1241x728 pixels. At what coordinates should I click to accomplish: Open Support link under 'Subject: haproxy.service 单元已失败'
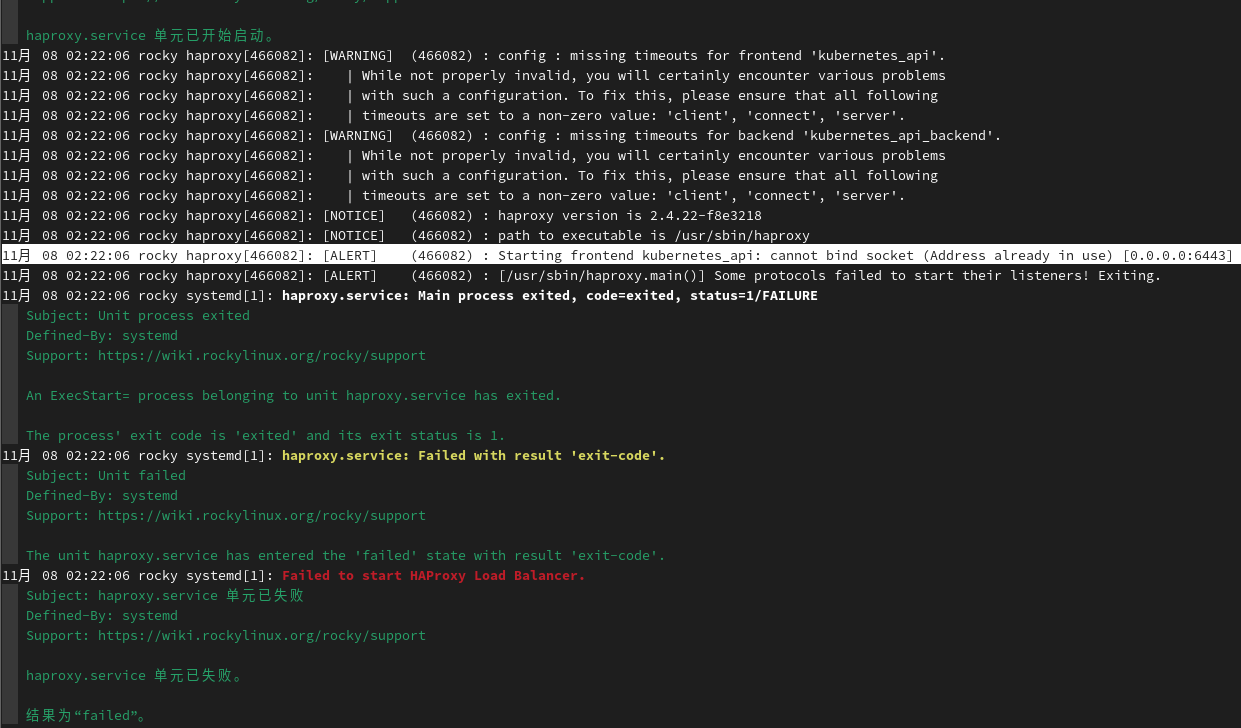262,635
